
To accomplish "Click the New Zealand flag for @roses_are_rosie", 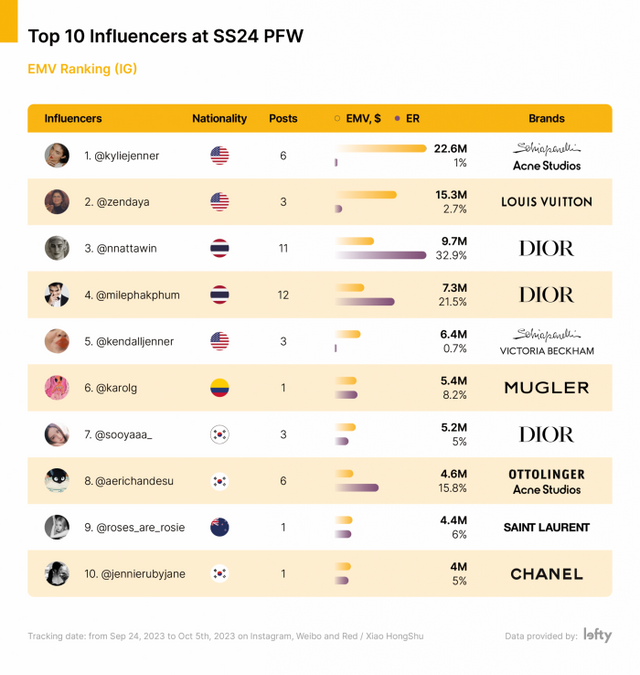I will (220, 527).
